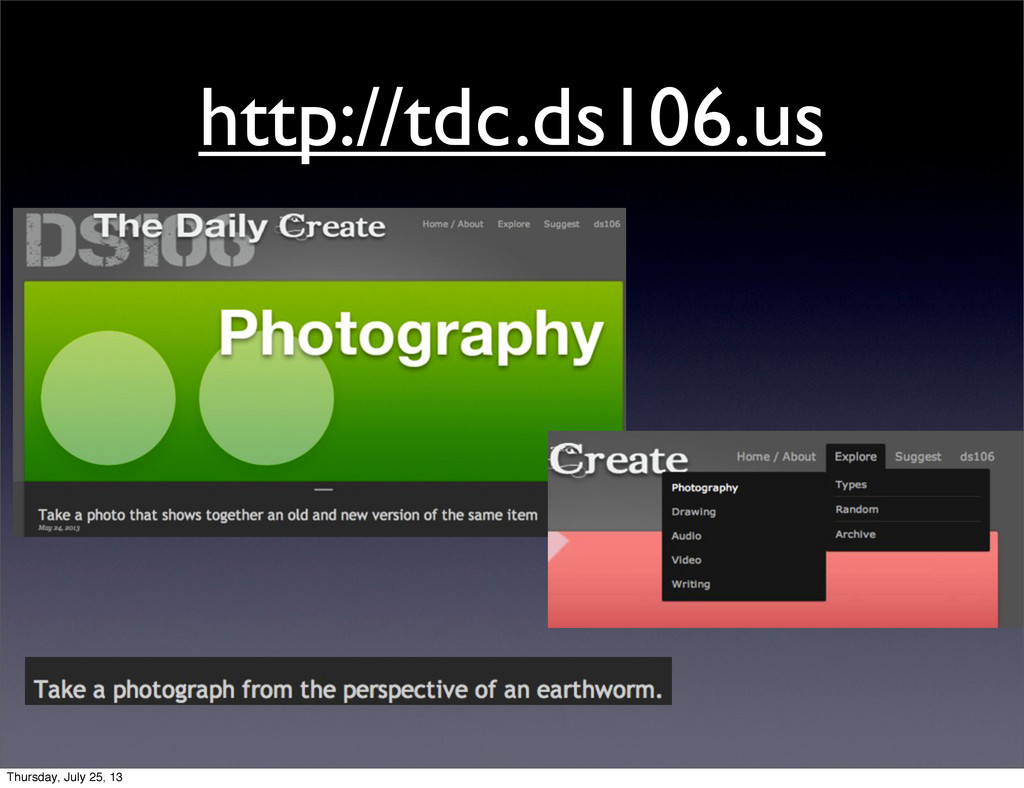Open Explore menu in green screenshot
Viewport: 1024px width, 788px height.
click(x=513, y=224)
